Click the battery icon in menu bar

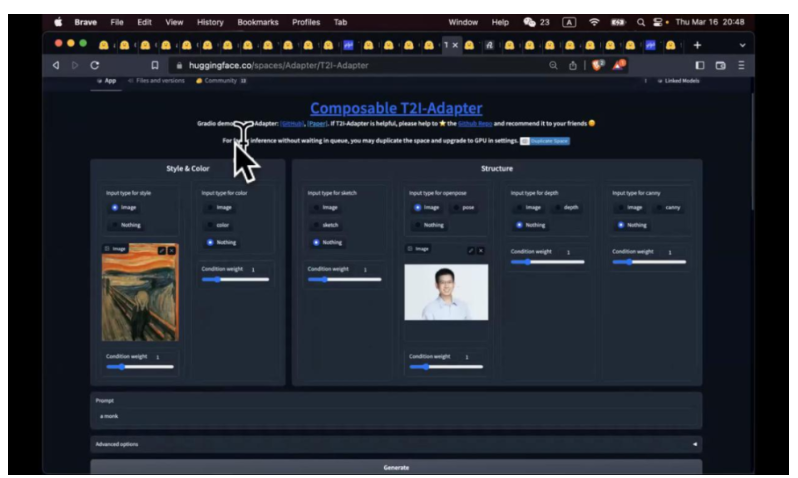click(618, 22)
